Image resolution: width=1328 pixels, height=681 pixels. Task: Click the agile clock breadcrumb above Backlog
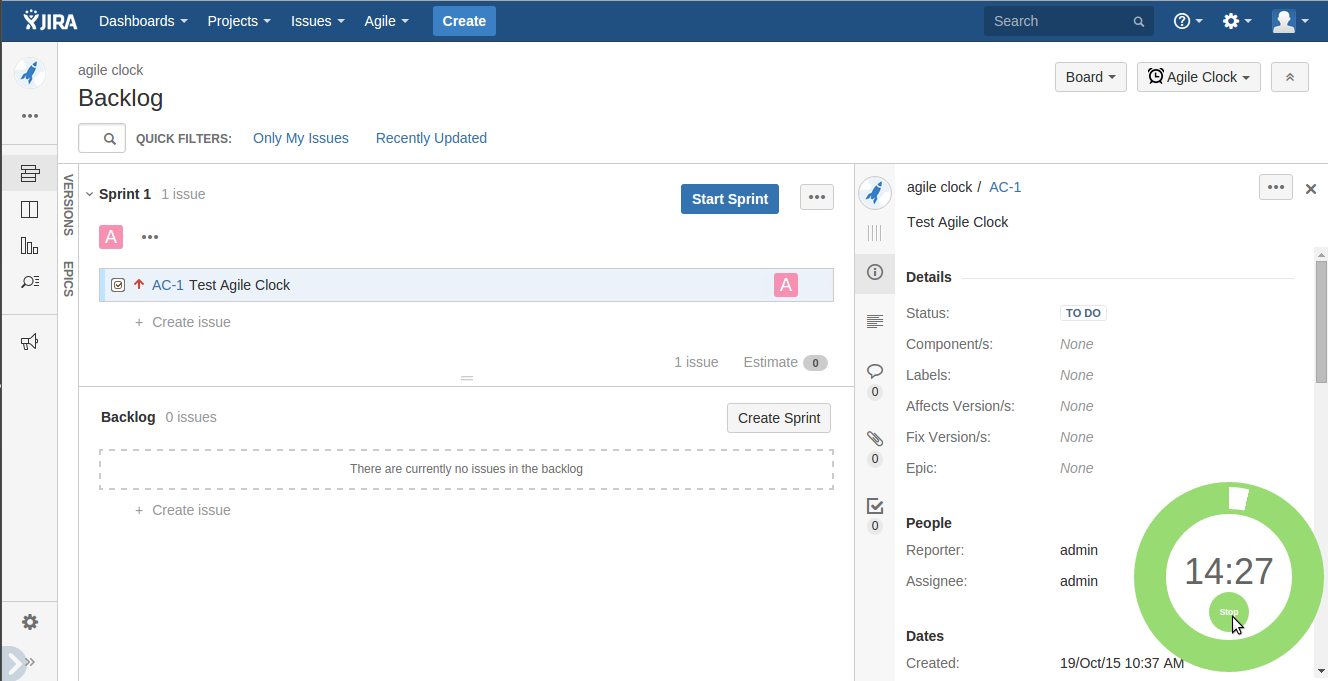[111, 70]
